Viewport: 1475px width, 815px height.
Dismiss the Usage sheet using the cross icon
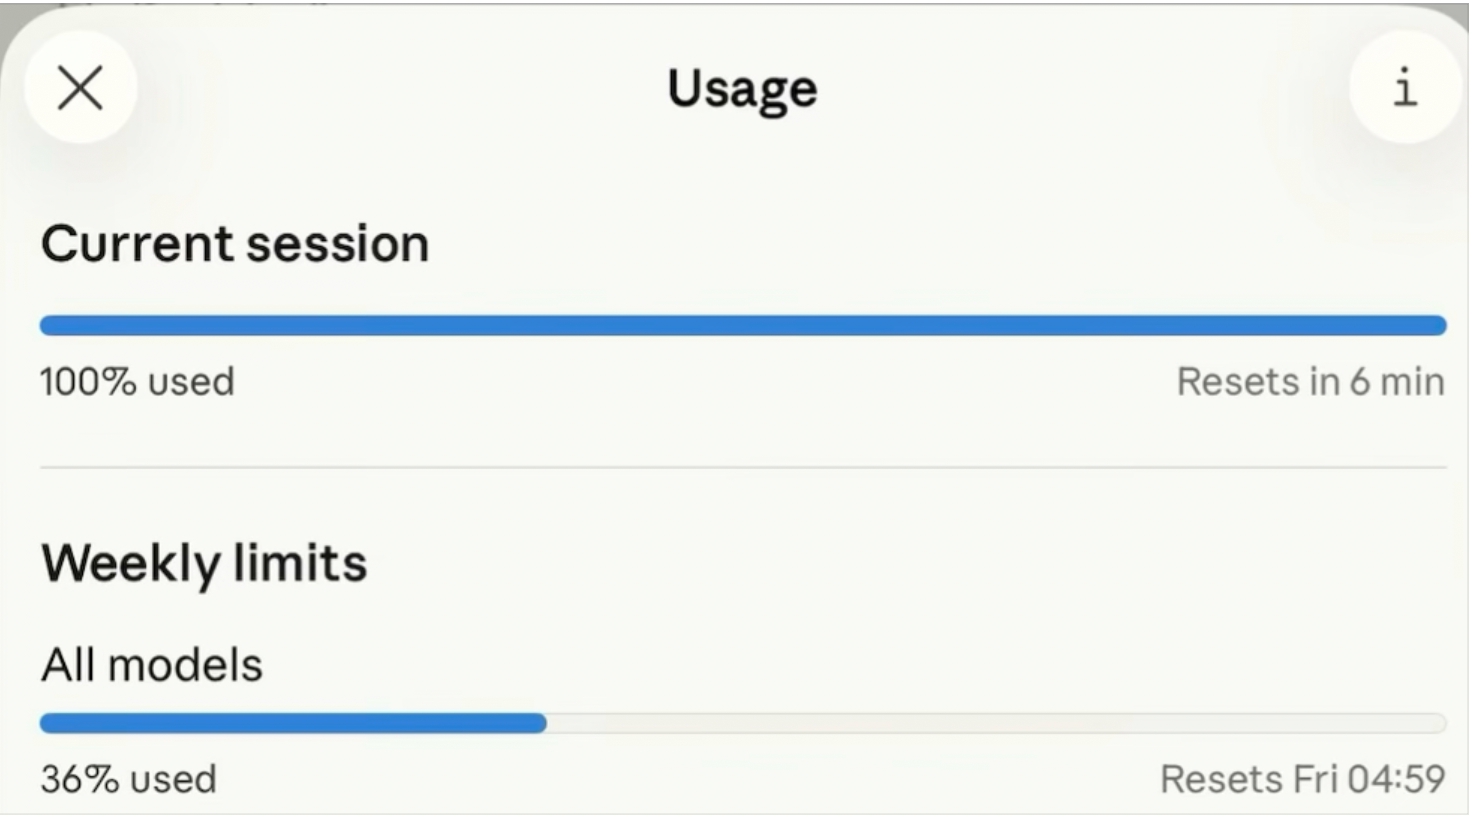pos(80,87)
